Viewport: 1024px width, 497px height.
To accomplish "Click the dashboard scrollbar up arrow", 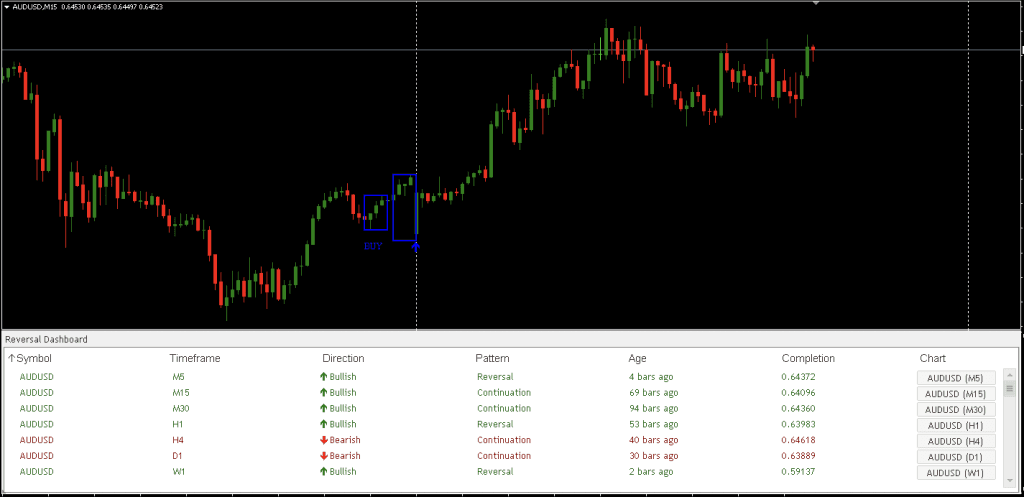I will [1009, 376].
